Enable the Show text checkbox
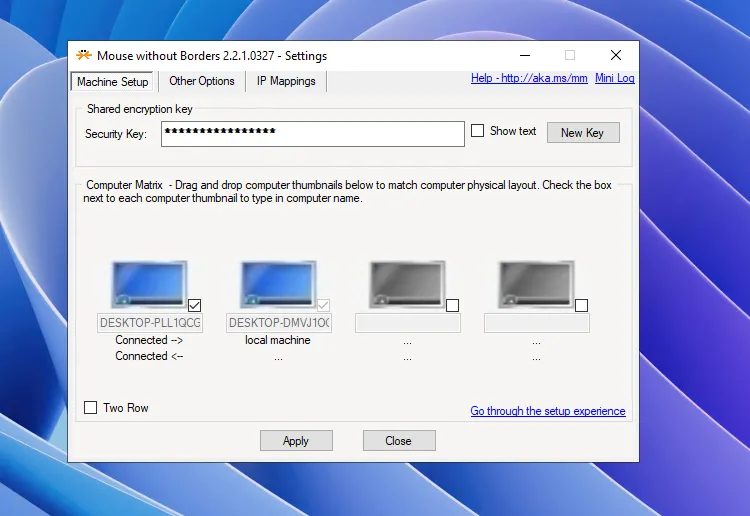Image resolution: width=750 pixels, height=516 pixels. (x=478, y=131)
